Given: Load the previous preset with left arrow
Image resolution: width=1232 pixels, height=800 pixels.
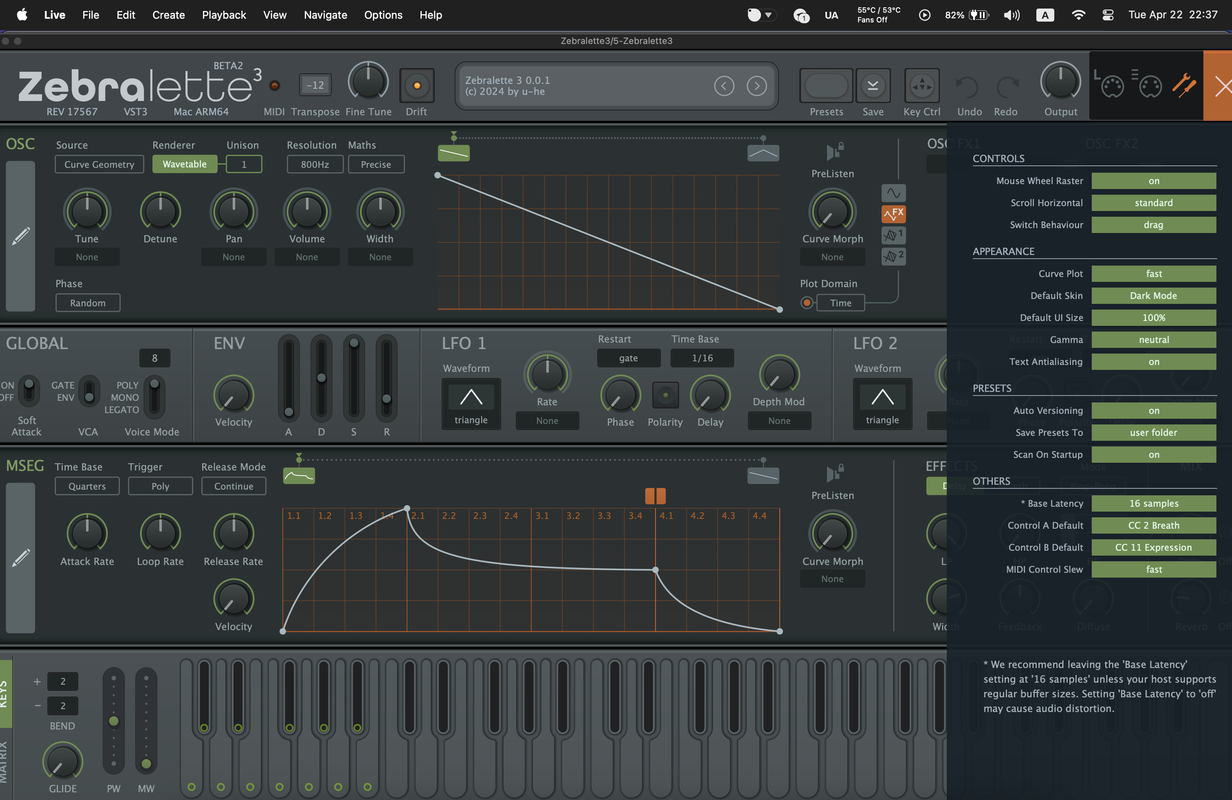Looking at the screenshot, I should 724,86.
